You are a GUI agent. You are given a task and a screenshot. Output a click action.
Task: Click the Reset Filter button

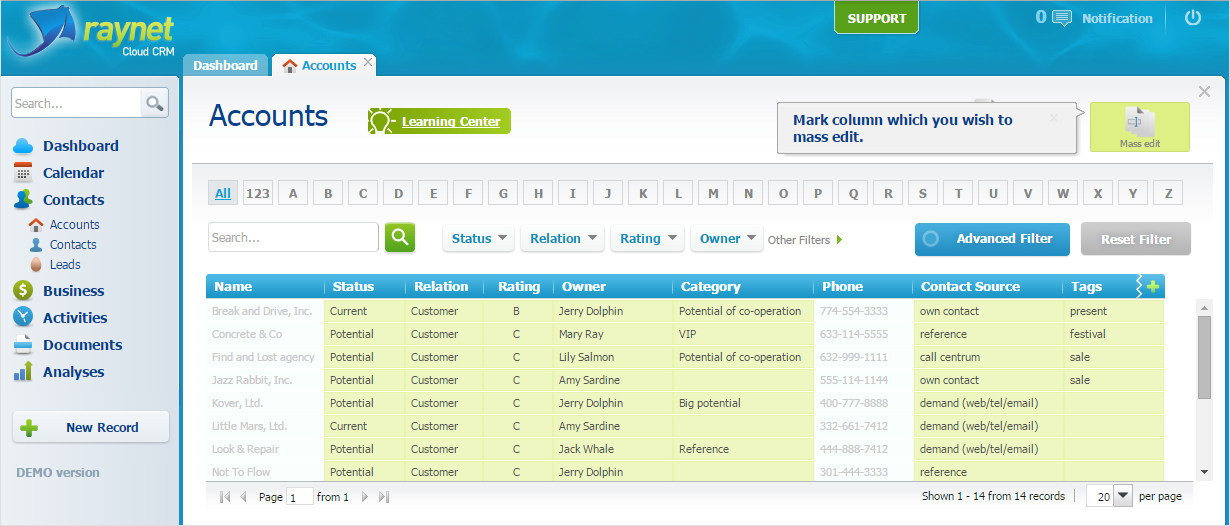pyautogui.click(x=1136, y=239)
